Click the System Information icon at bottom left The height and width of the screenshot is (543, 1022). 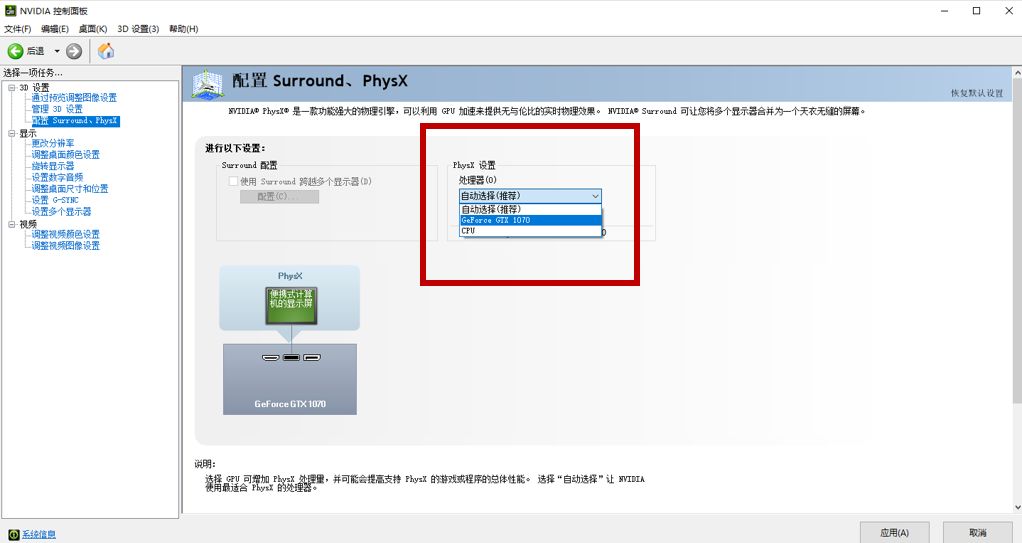[14, 535]
